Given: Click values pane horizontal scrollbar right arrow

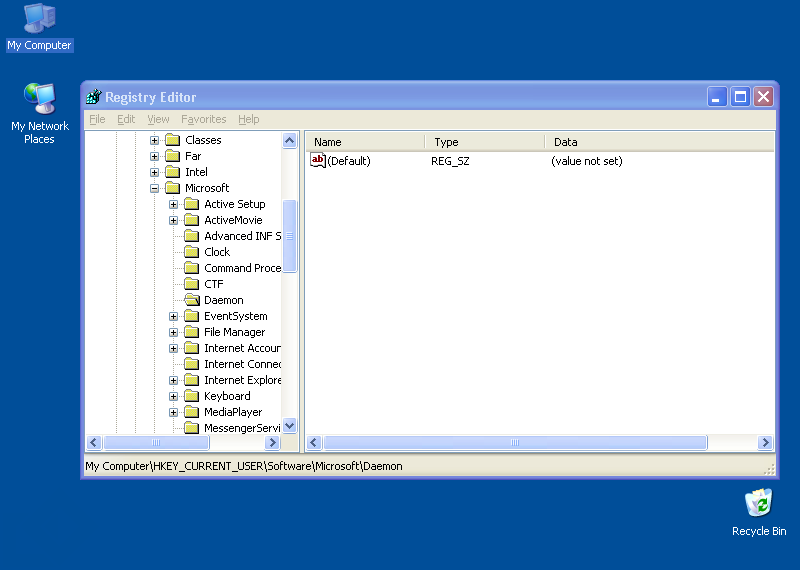Looking at the screenshot, I should coord(765,442).
